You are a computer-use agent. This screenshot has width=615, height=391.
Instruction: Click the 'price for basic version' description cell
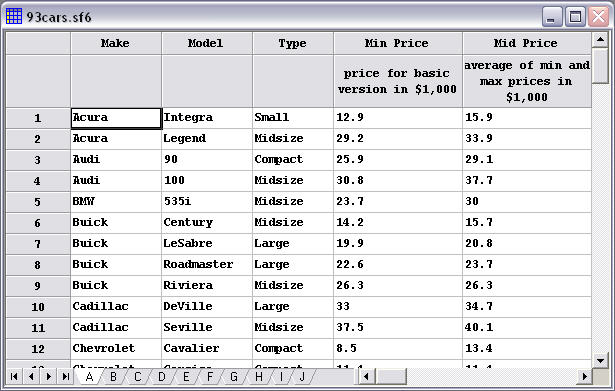click(398, 81)
